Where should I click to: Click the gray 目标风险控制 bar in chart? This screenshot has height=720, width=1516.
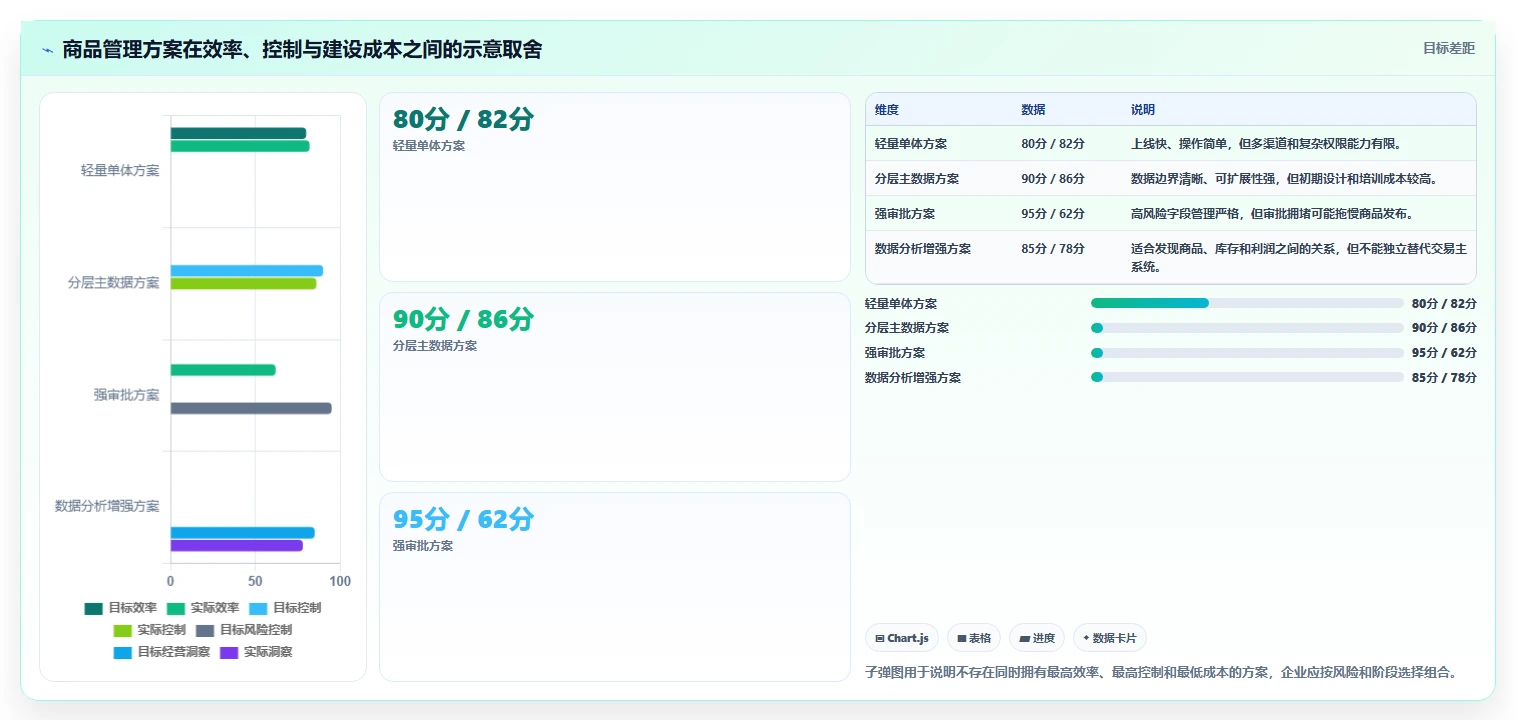(x=251, y=408)
